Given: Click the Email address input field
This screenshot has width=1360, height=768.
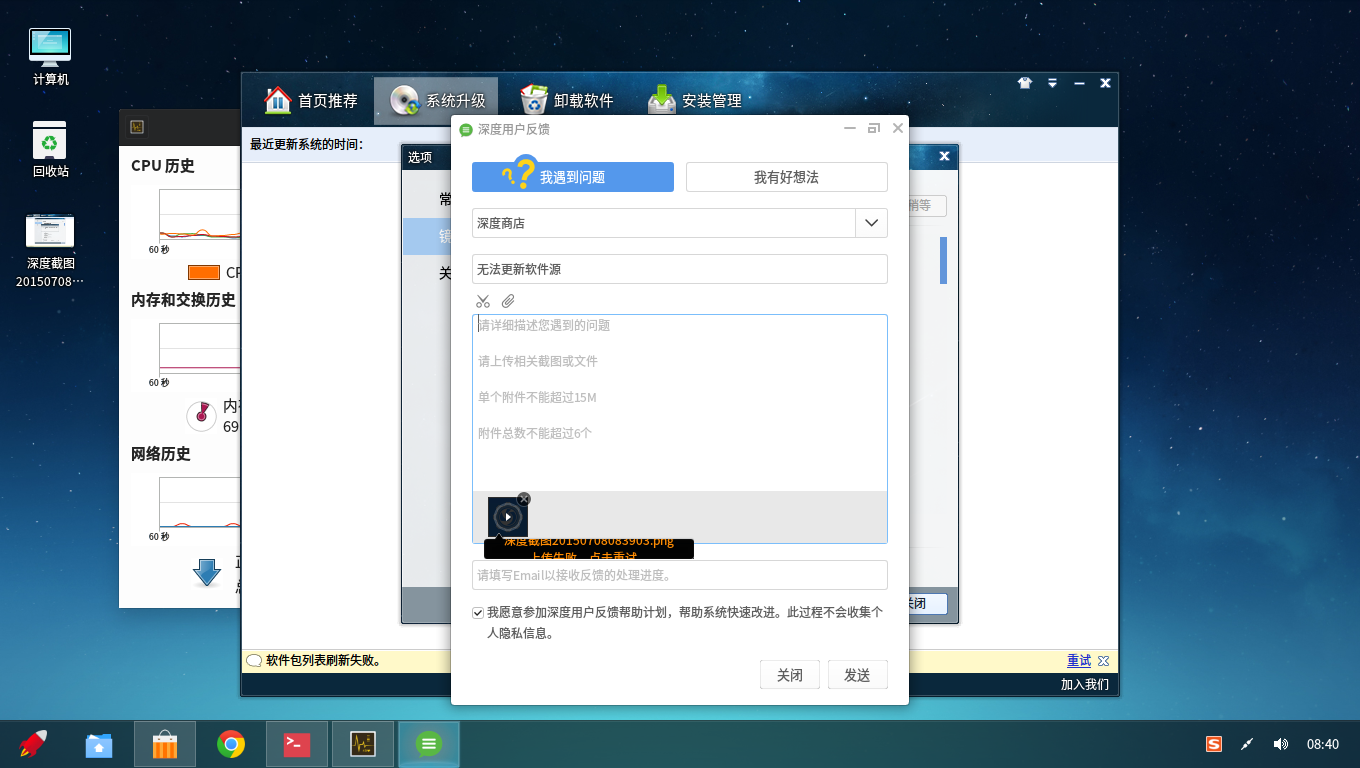Looking at the screenshot, I should (680, 575).
